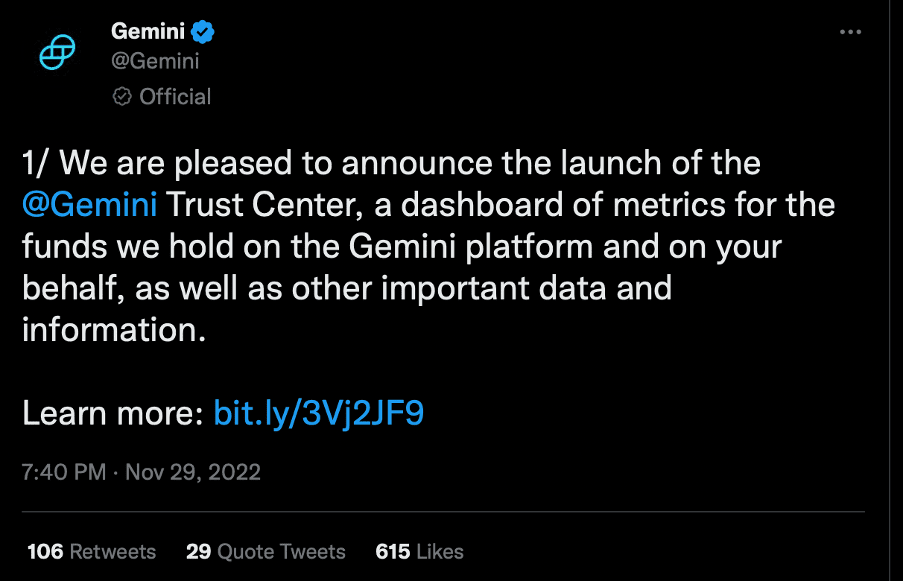This screenshot has width=904, height=582.
Task: Click the Official label text
Action: [175, 96]
